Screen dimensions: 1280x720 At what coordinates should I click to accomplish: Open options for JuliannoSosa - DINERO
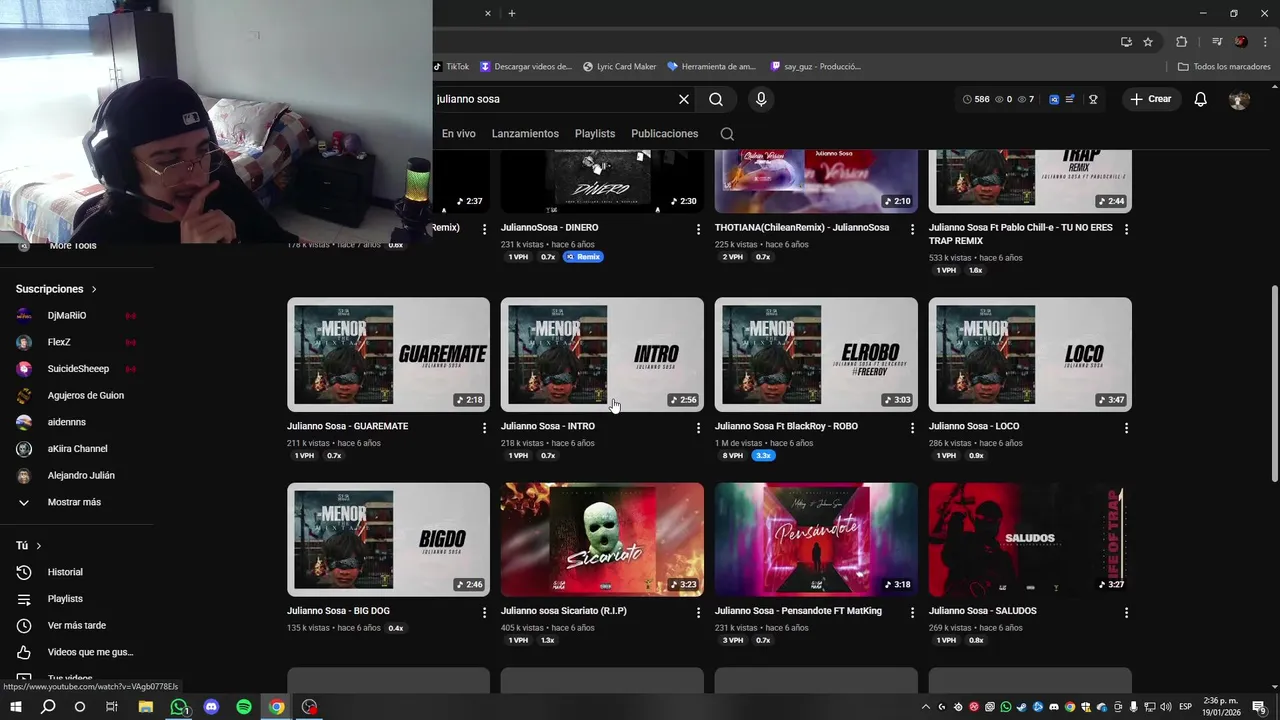[x=698, y=229]
